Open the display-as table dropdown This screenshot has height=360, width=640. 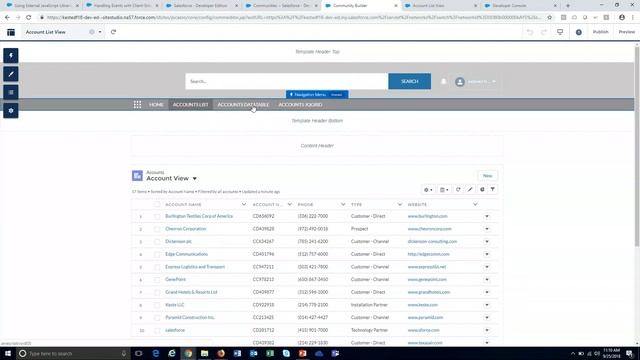pos(444,189)
